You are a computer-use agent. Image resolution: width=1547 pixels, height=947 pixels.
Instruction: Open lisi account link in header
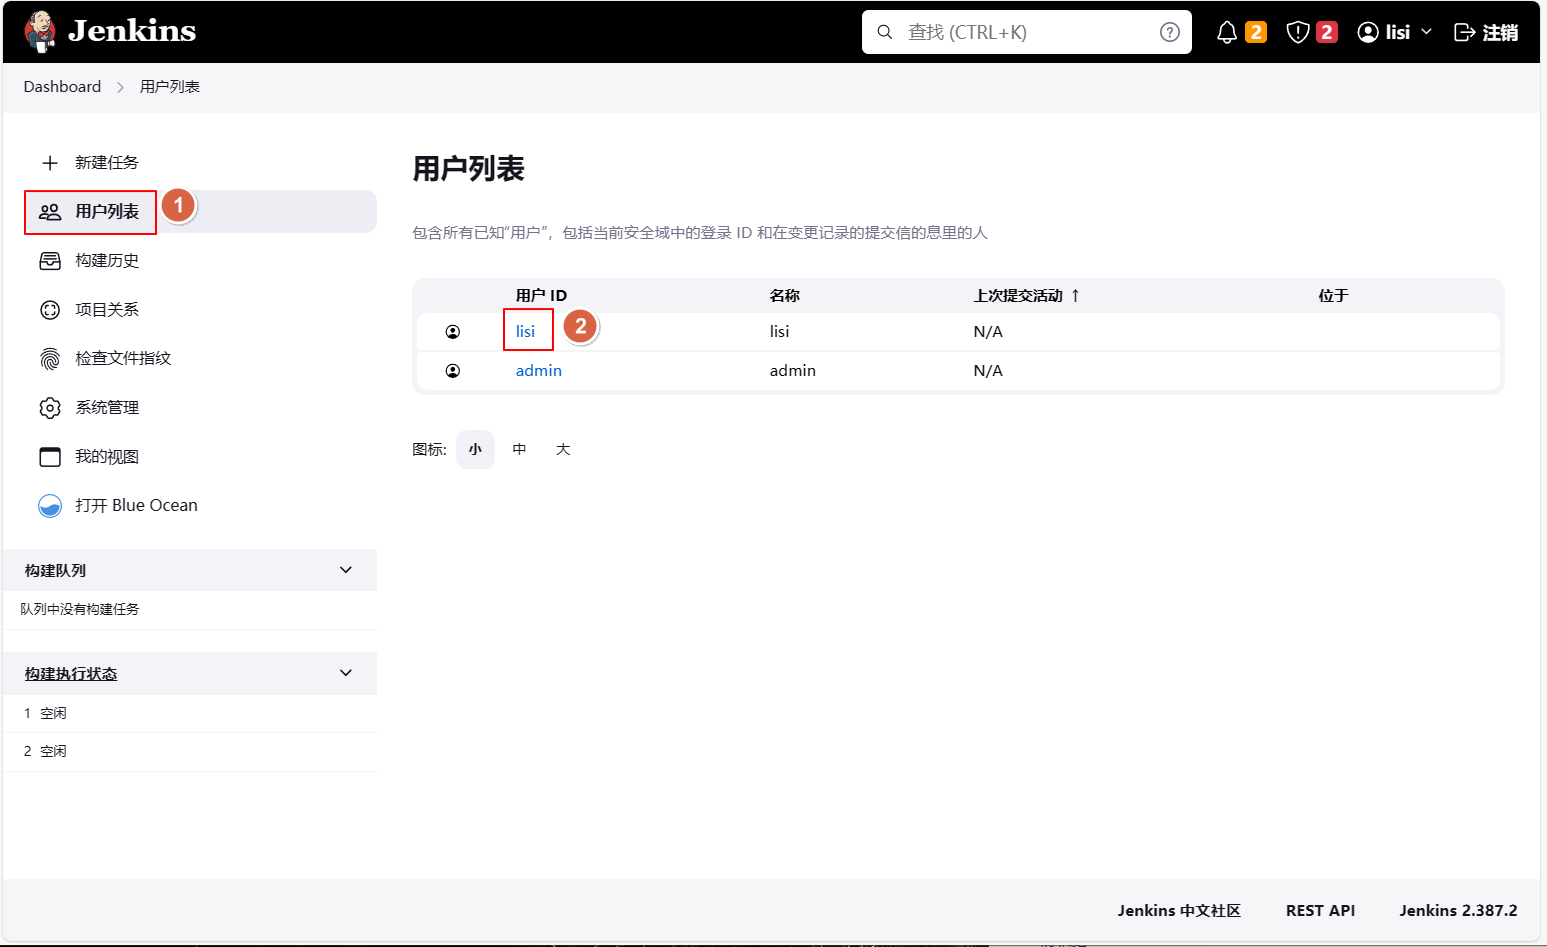coord(1397,32)
